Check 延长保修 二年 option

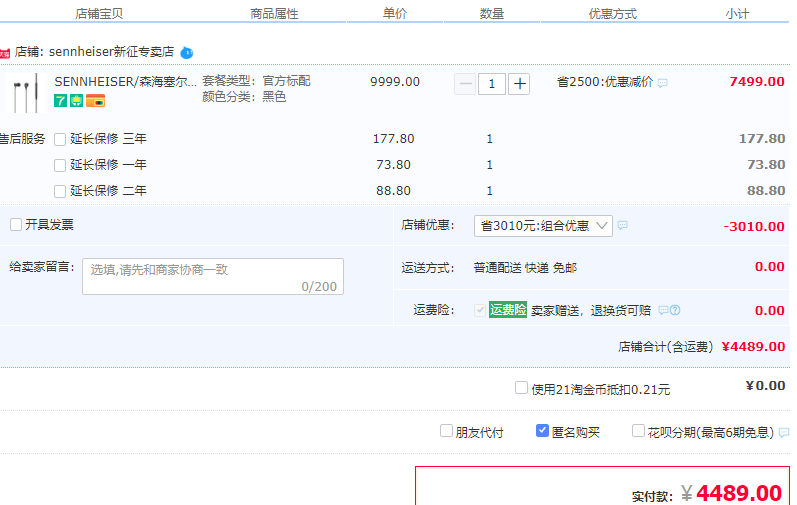click(x=60, y=191)
